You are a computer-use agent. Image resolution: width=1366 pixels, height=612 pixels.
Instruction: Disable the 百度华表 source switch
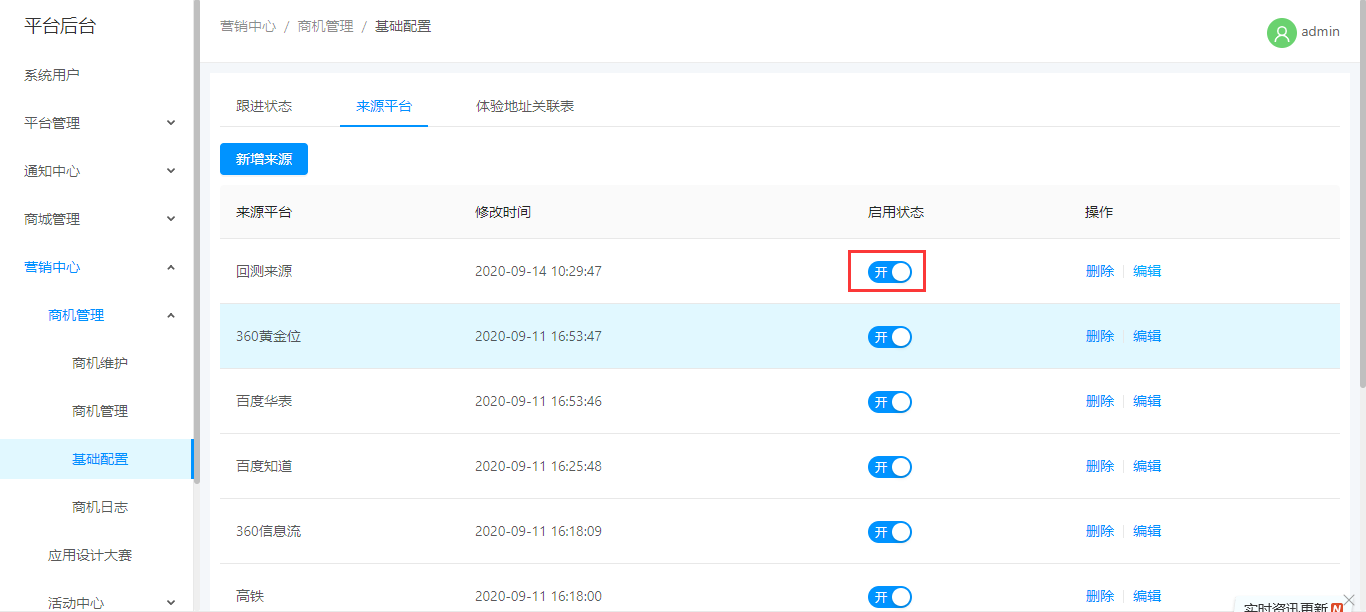point(890,402)
